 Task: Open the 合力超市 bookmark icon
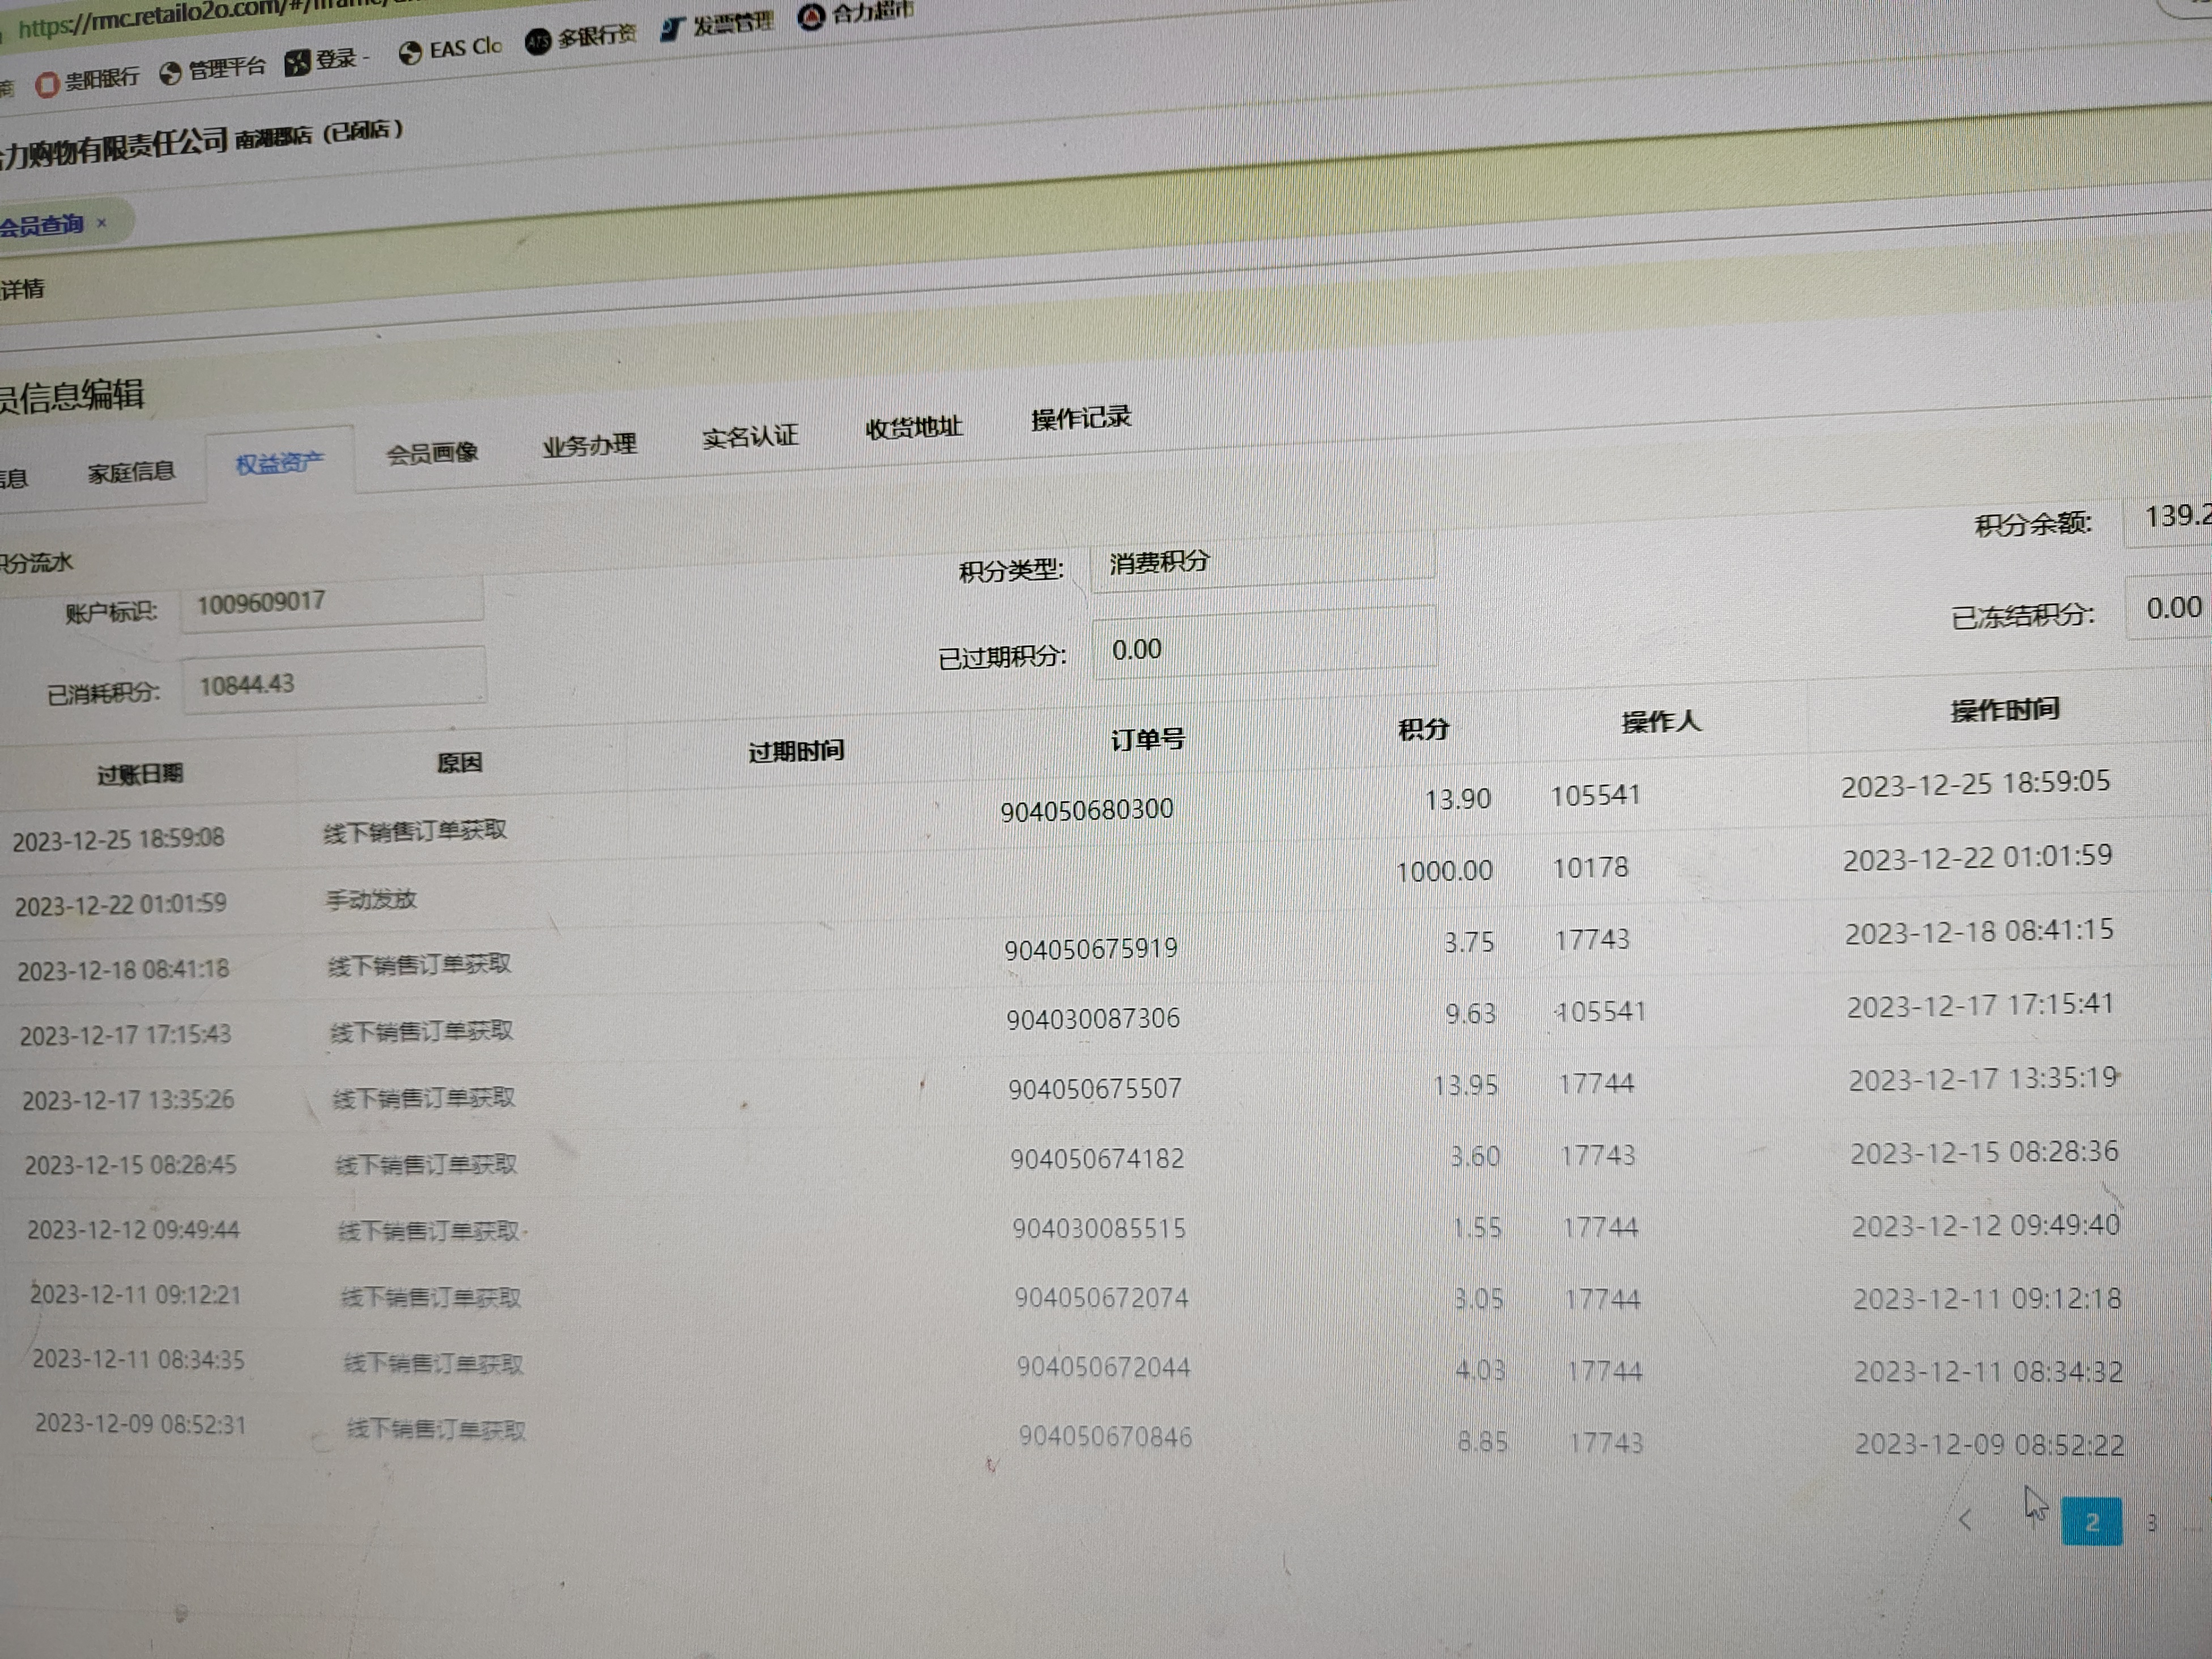[811, 17]
